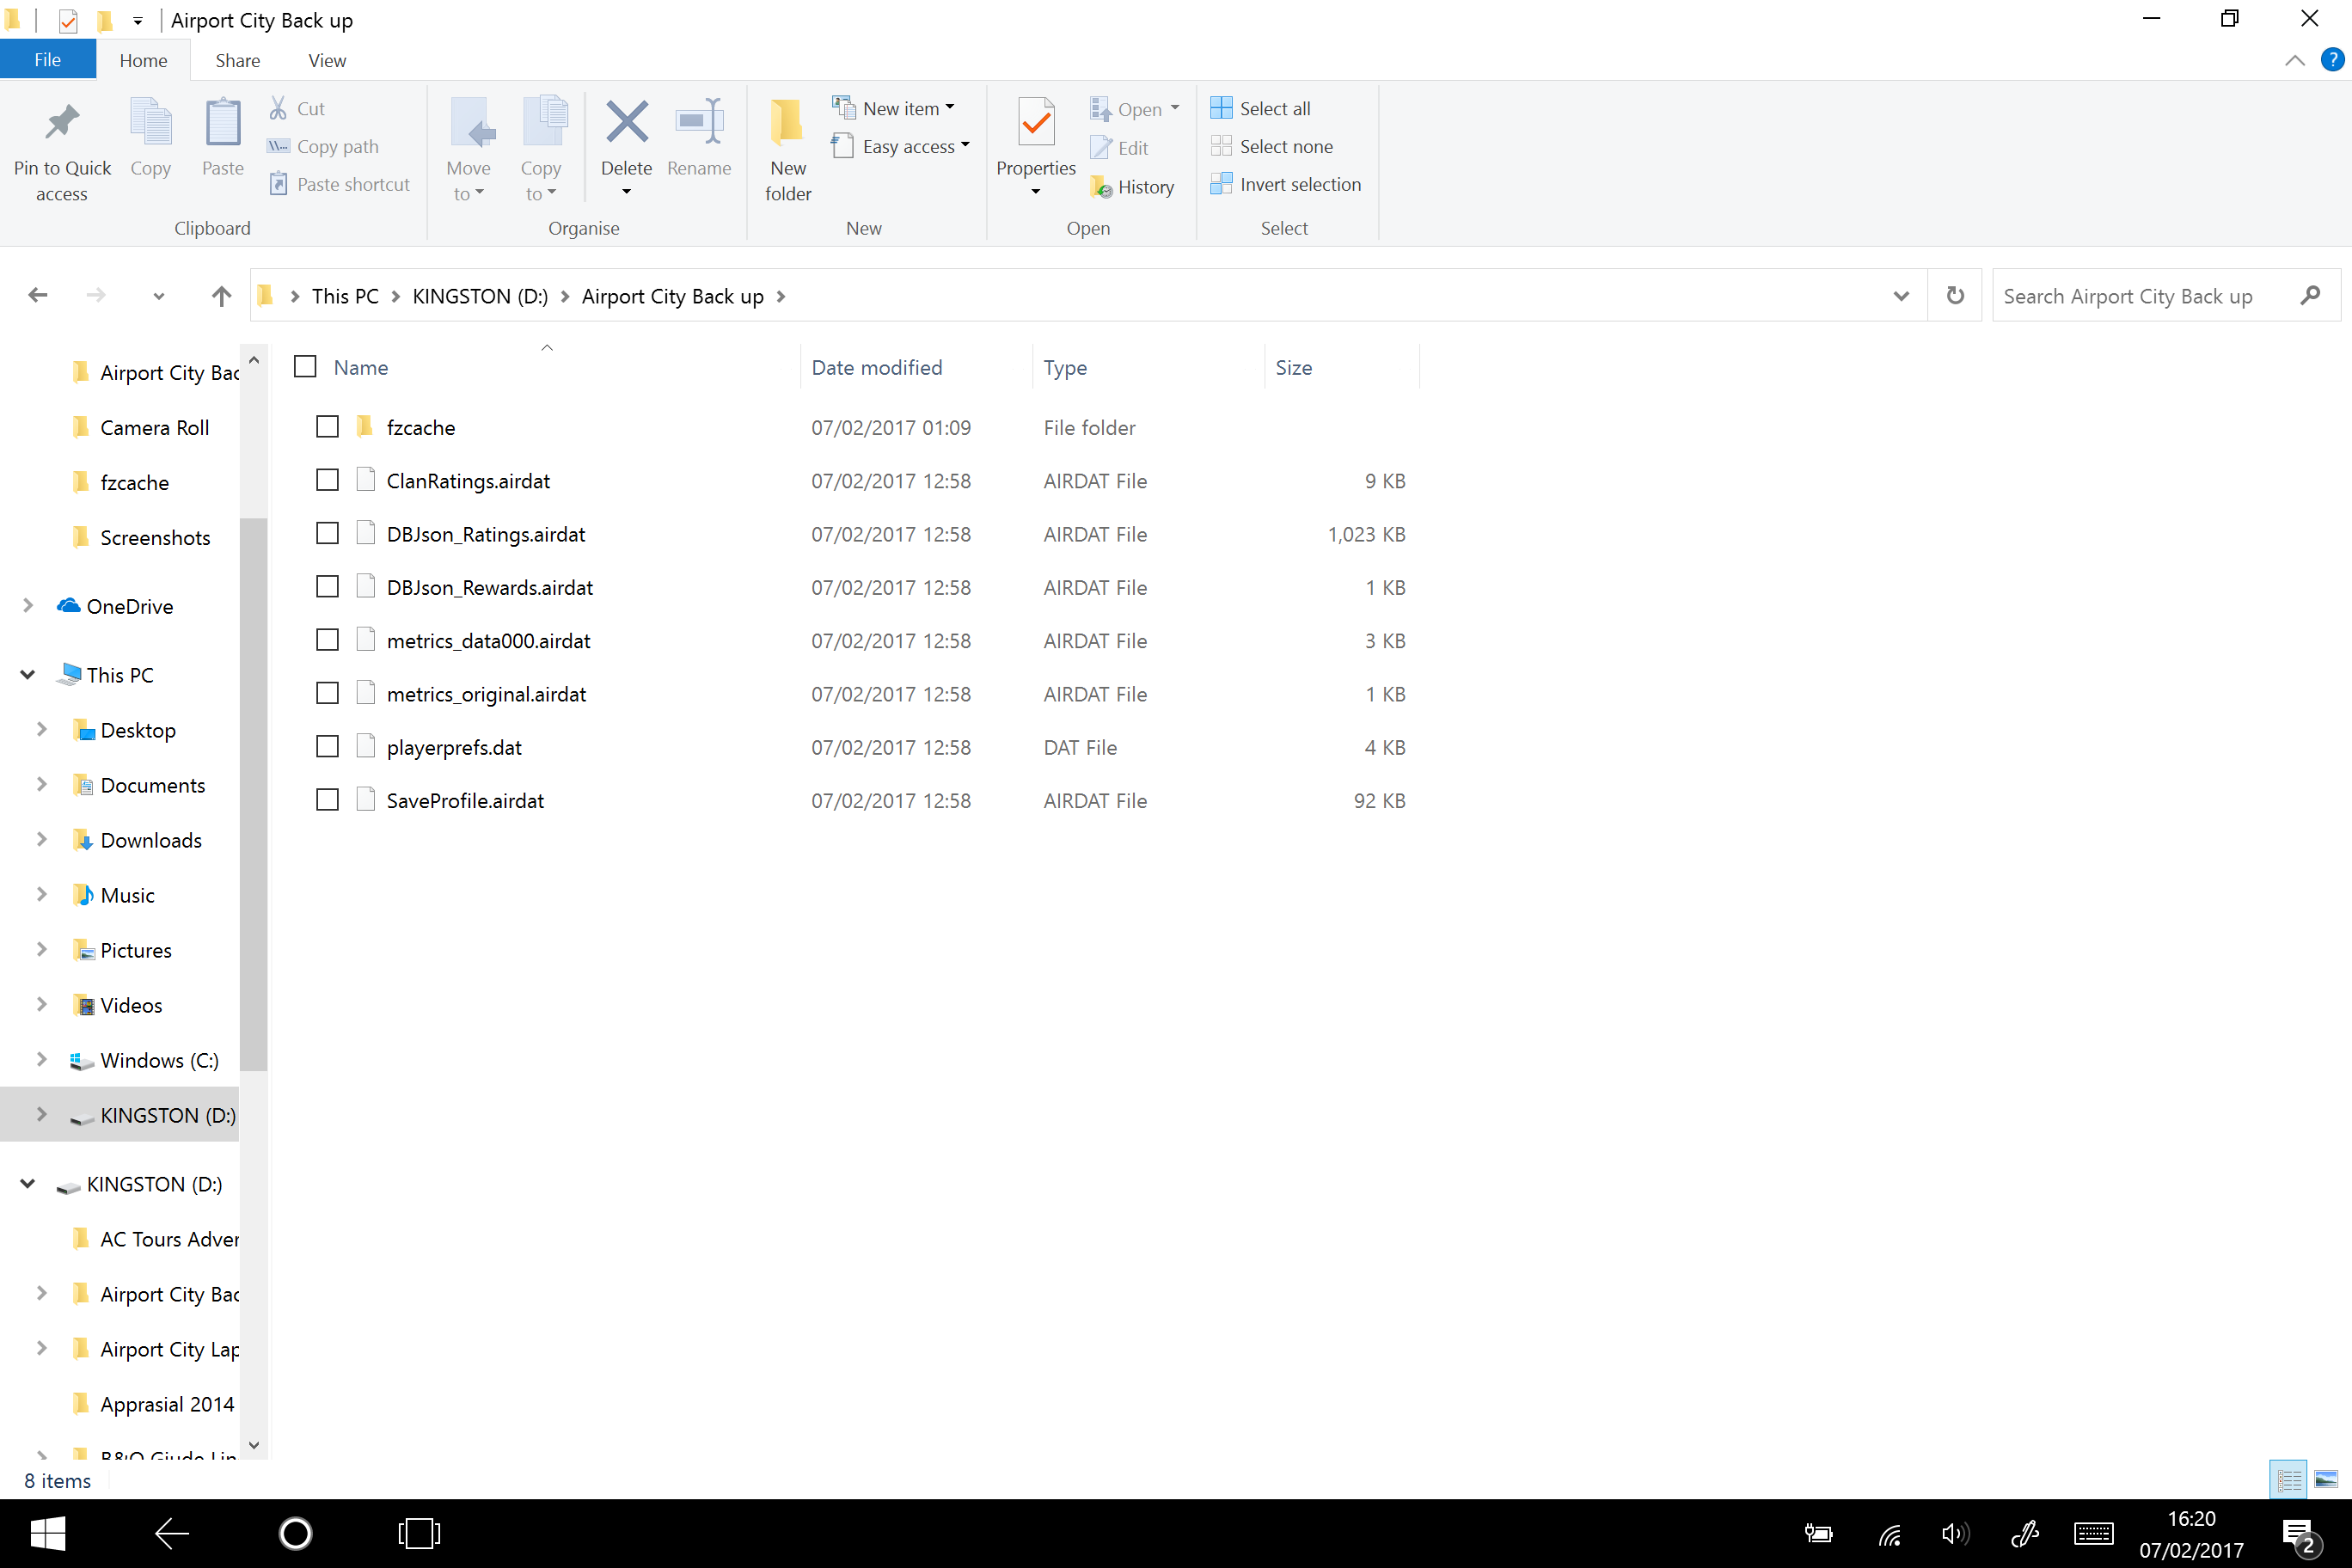The width and height of the screenshot is (2352, 1568).
Task: Open the Properties icon
Action: click(1036, 122)
